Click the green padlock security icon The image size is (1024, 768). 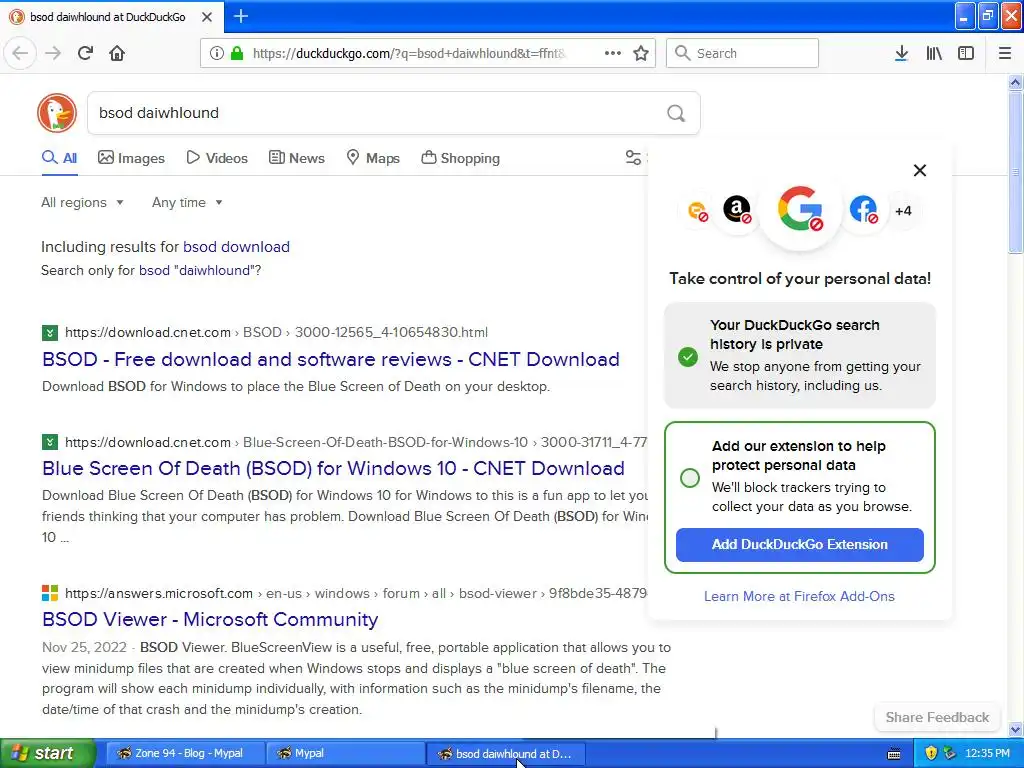237,53
